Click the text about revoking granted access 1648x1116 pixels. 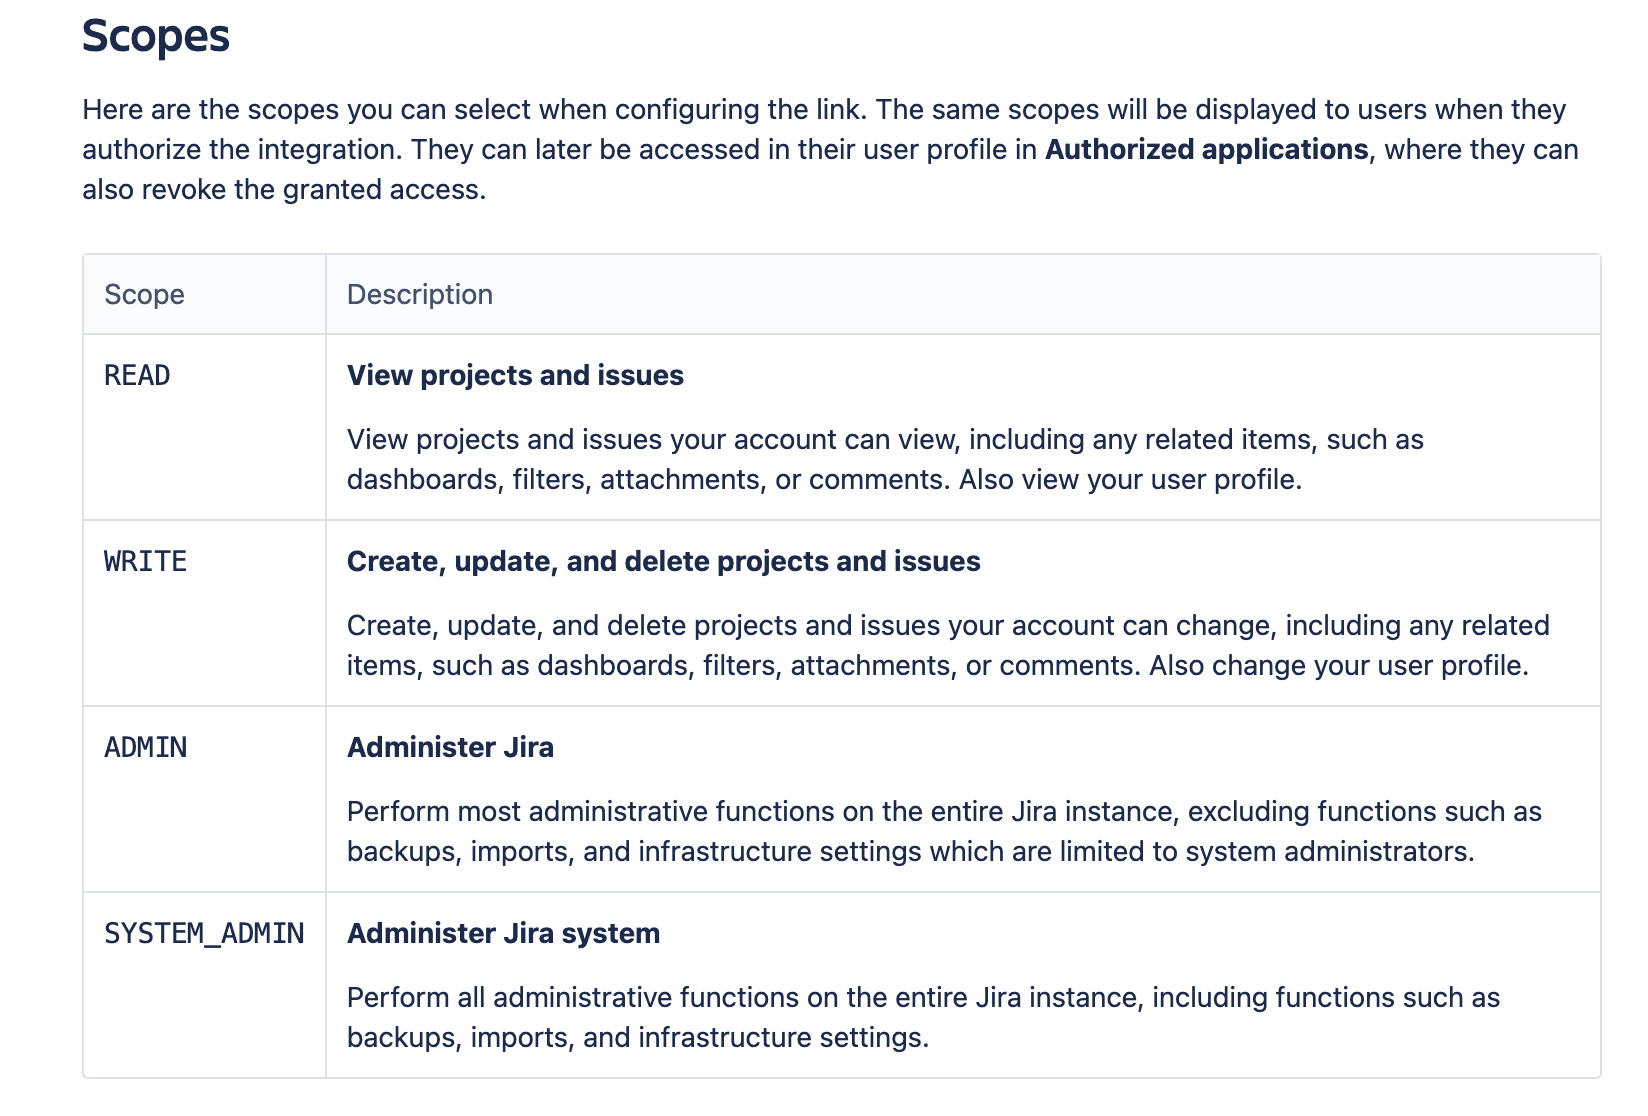(284, 190)
